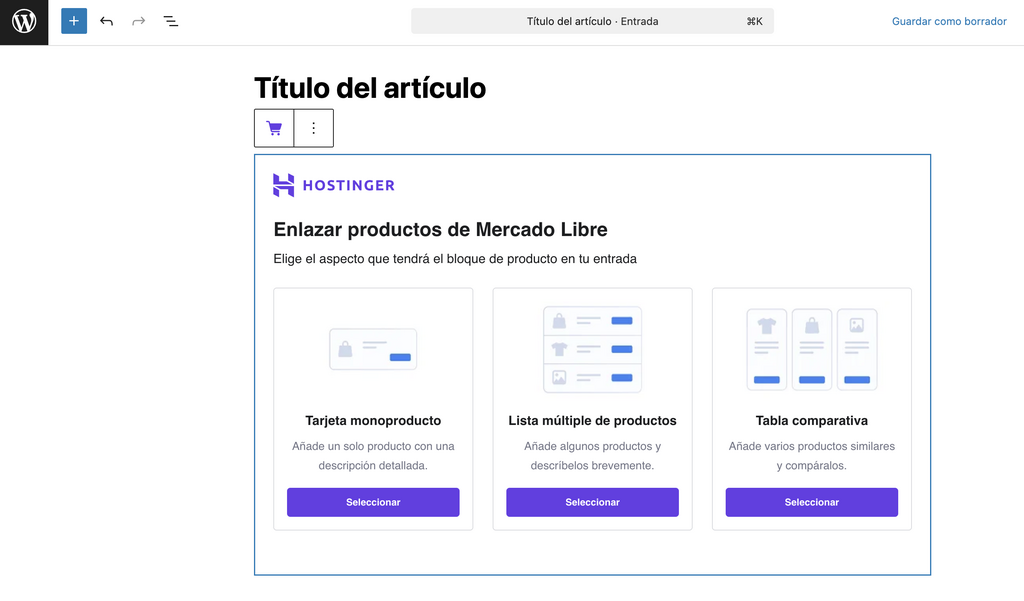Click the Tabla comparativa preview illustration
The image size is (1024, 601).
(811, 349)
